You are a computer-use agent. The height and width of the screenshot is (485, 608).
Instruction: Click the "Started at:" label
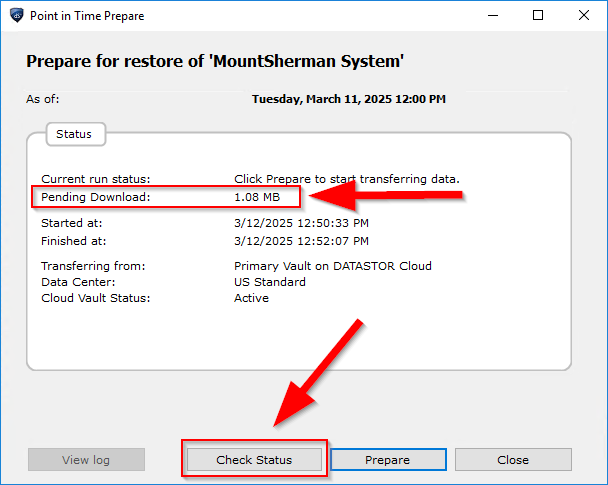coord(72,223)
